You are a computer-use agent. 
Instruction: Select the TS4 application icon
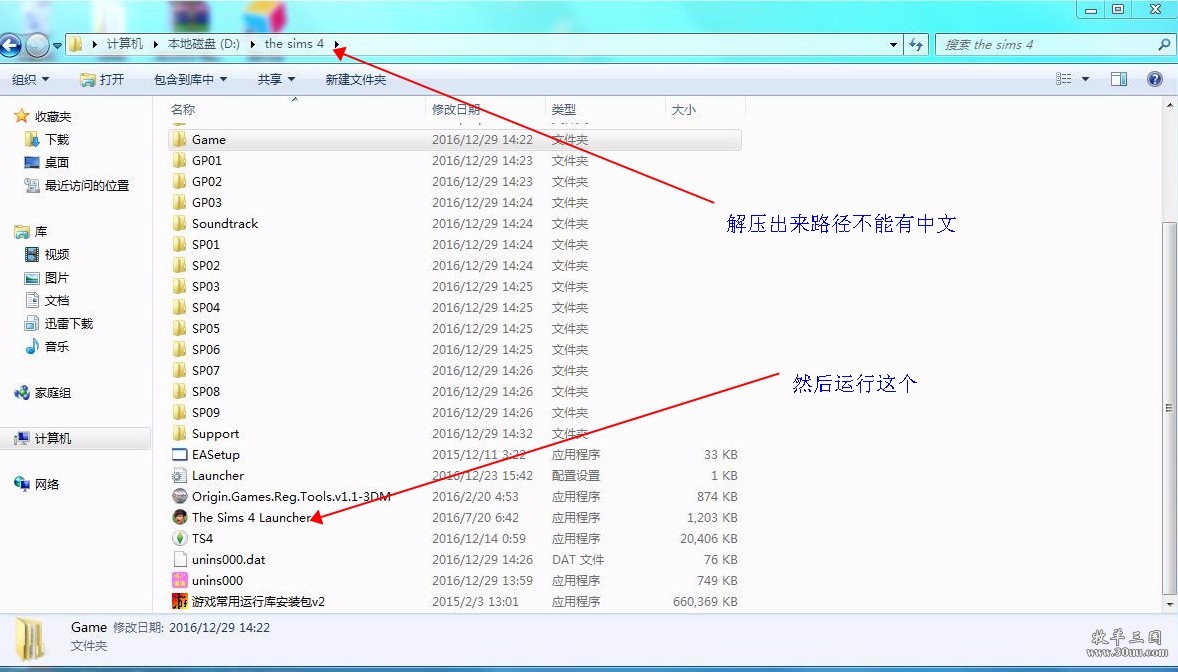[179, 539]
